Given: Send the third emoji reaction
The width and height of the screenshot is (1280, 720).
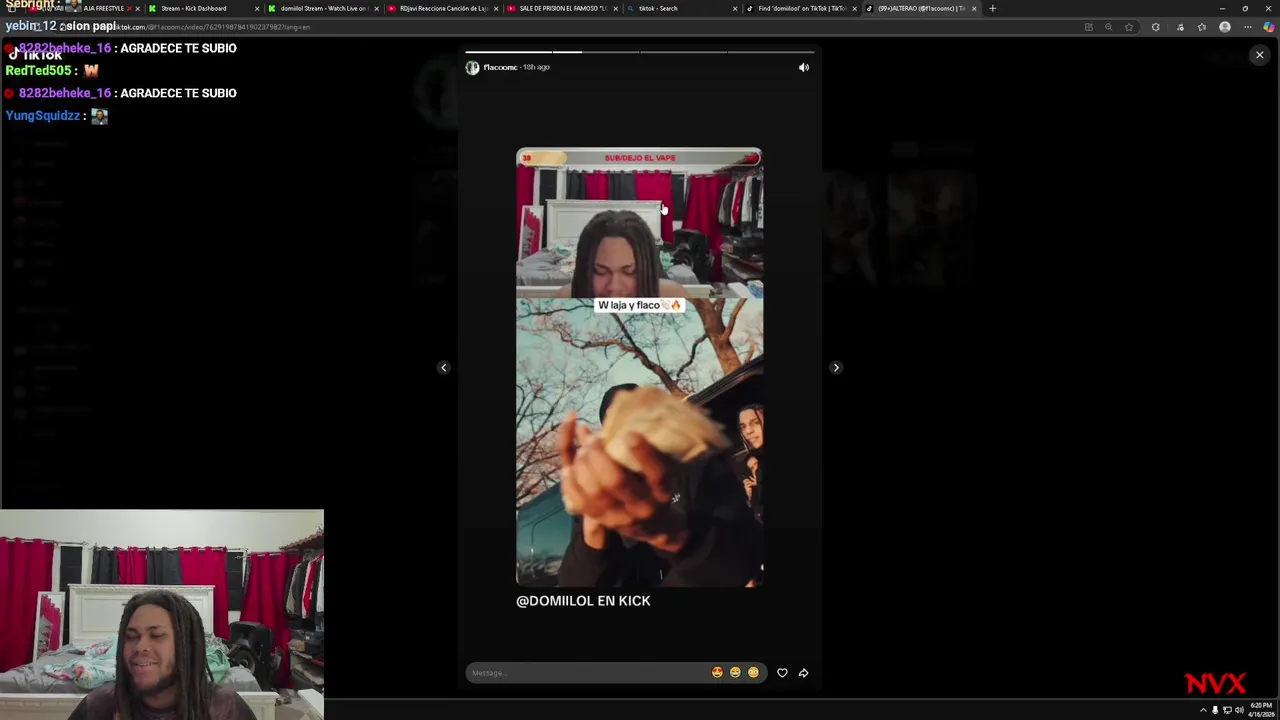Looking at the screenshot, I should 753,673.
